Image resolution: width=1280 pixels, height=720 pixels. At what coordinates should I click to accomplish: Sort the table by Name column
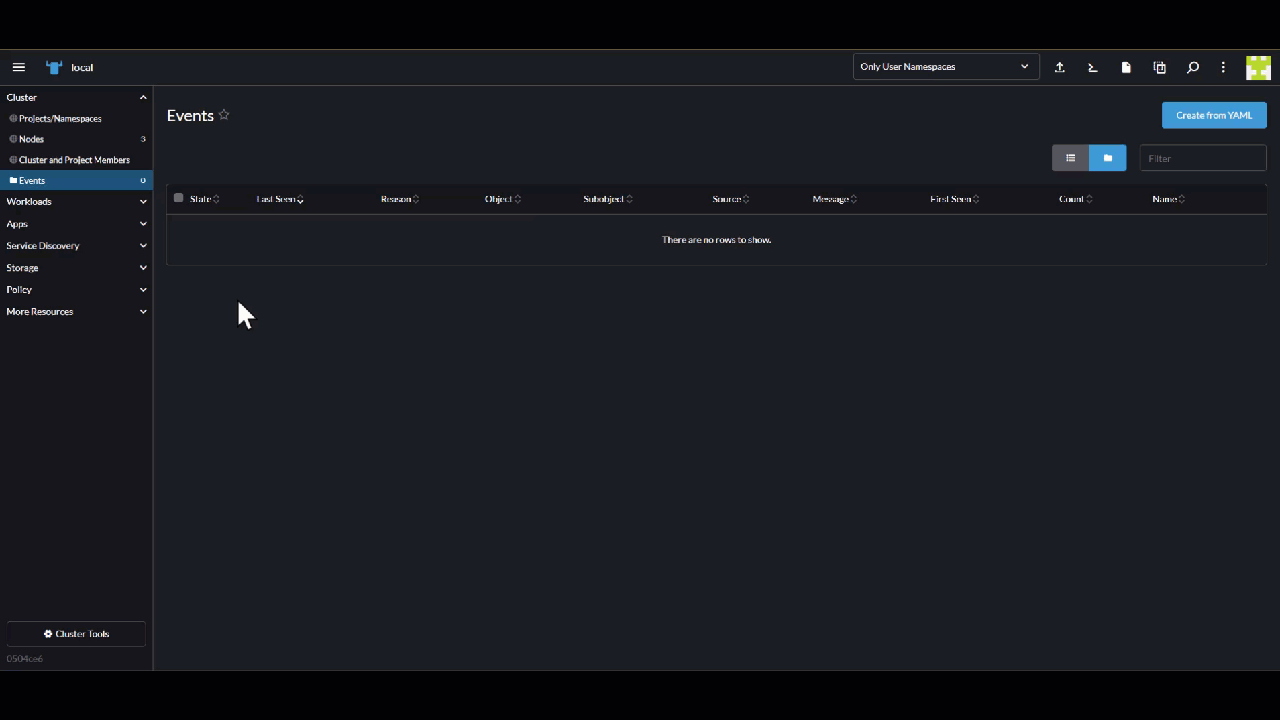pyautogui.click(x=1169, y=199)
